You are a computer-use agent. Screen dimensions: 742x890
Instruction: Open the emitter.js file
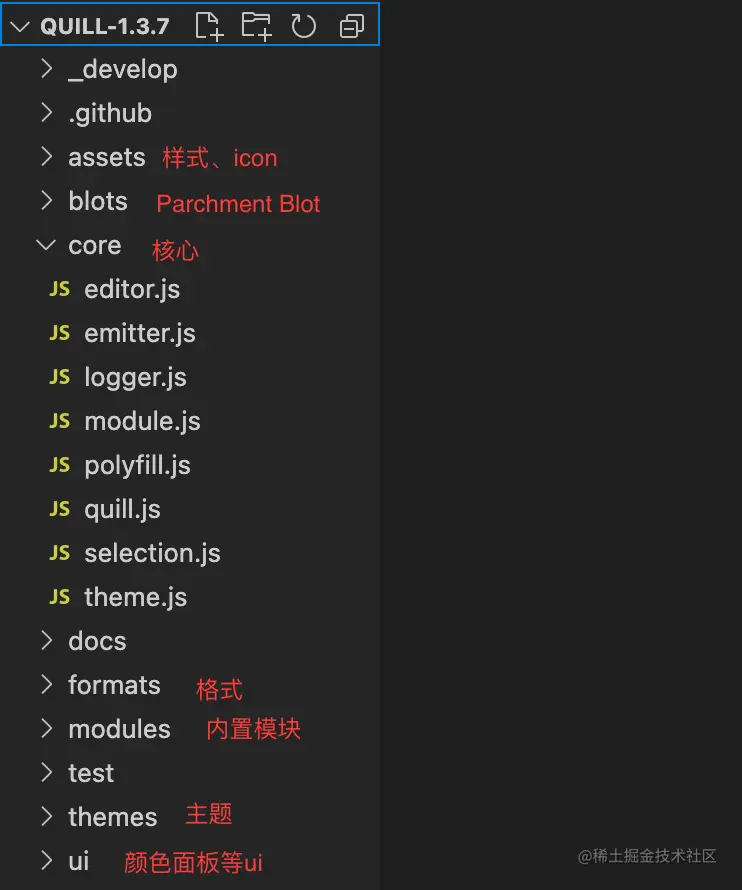(x=140, y=333)
